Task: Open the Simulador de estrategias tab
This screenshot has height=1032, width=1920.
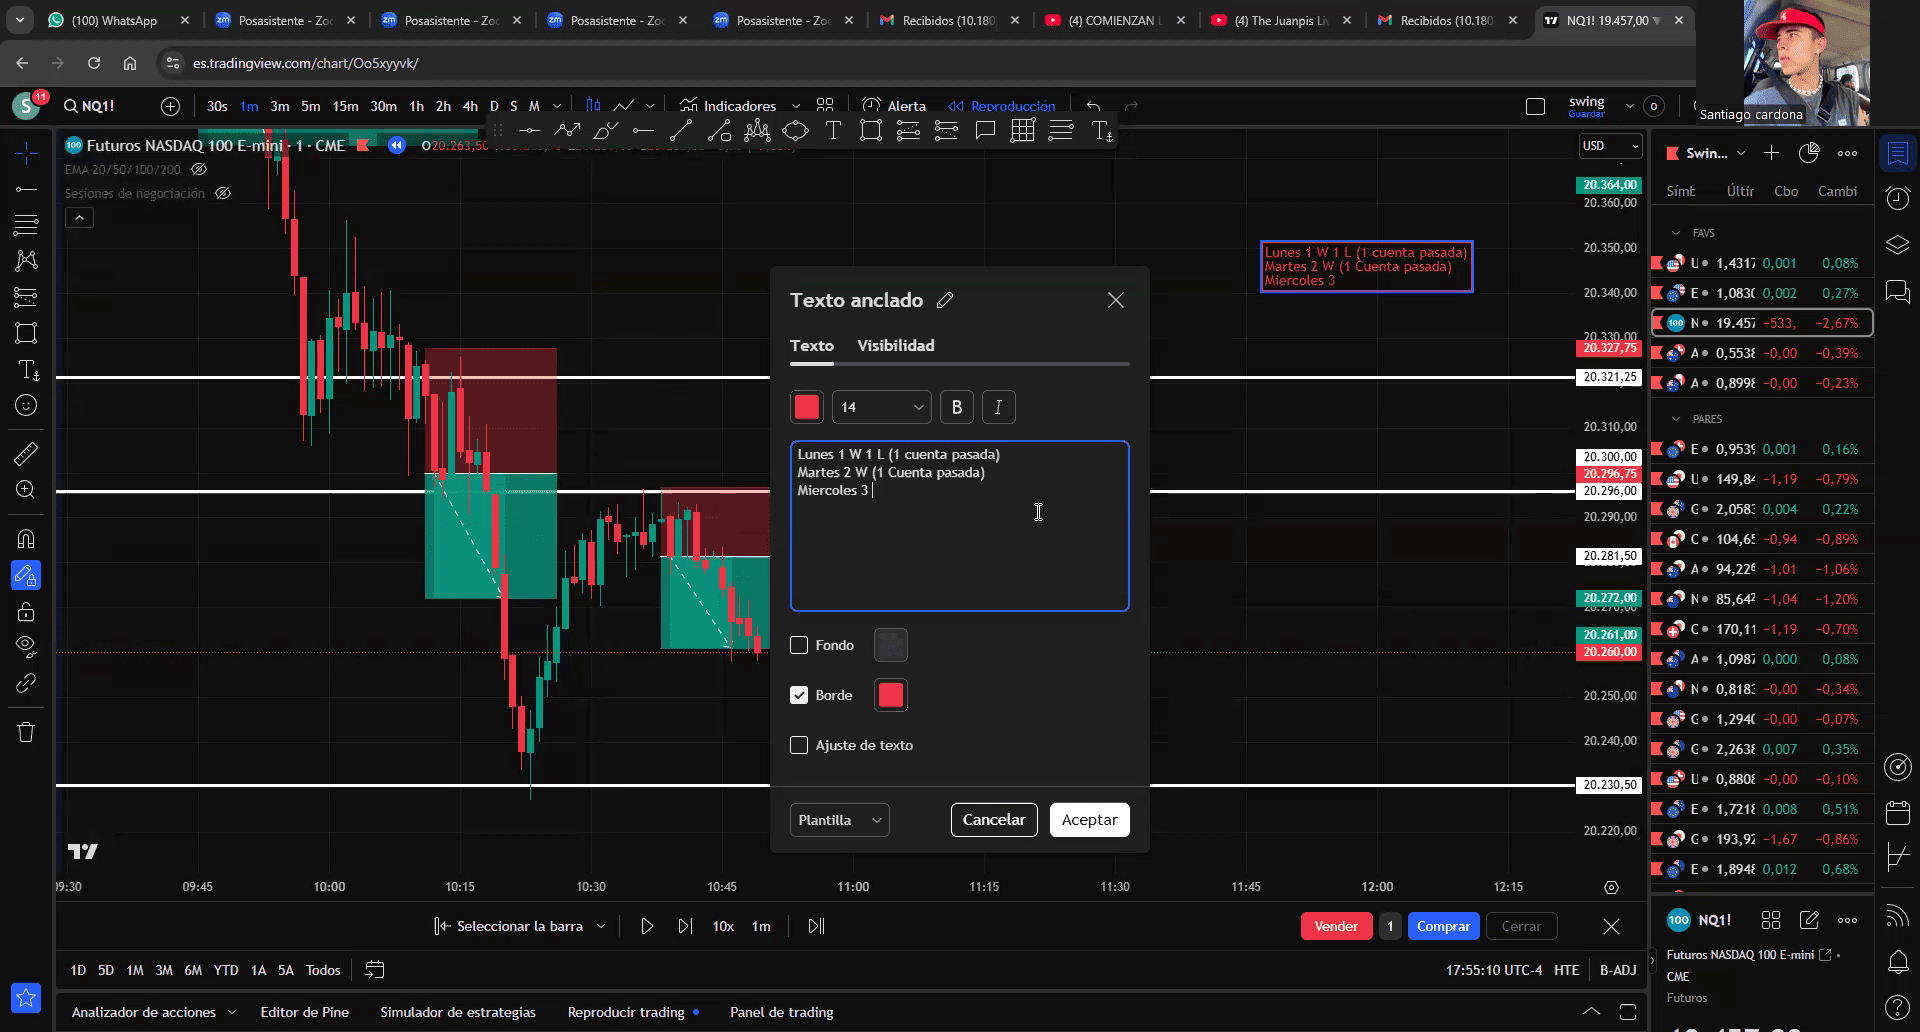Action: [x=458, y=1012]
